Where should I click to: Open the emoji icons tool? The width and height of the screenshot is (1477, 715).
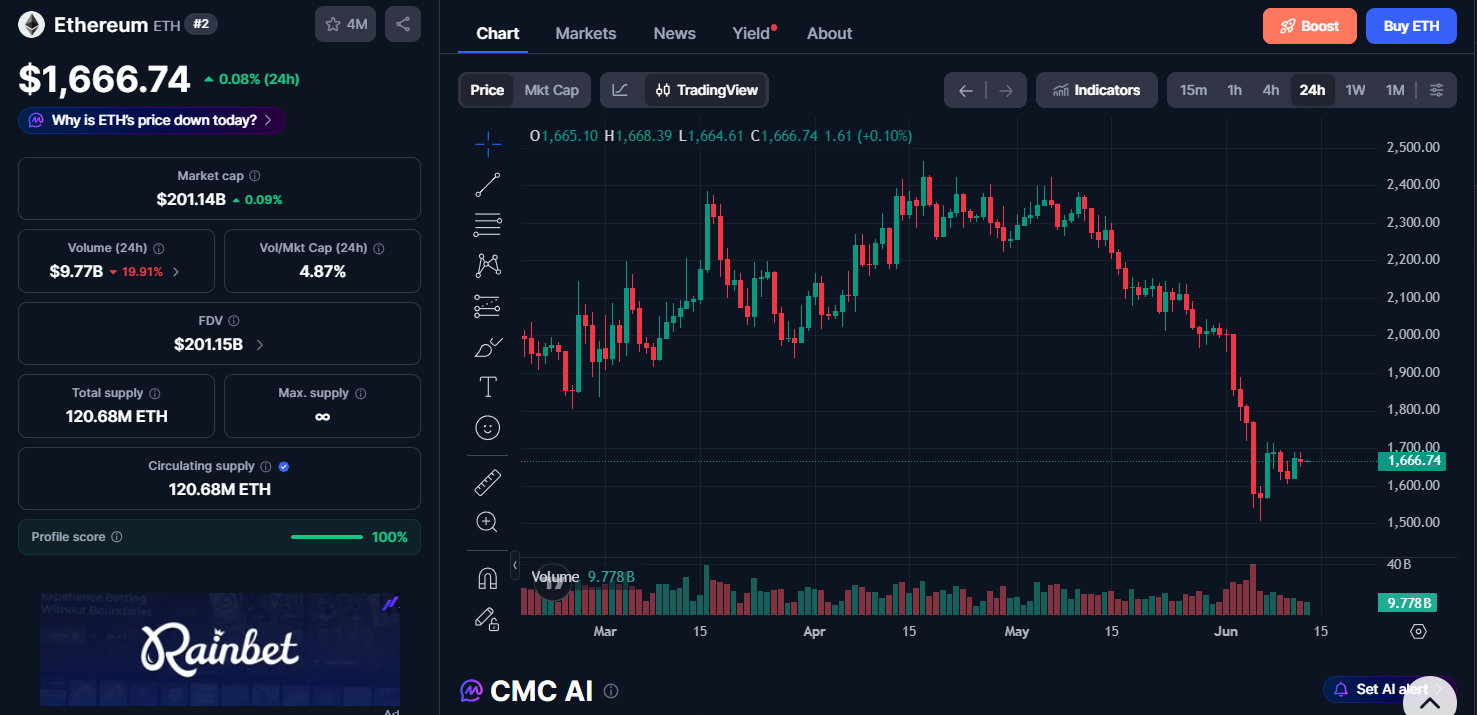(x=488, y=428)
